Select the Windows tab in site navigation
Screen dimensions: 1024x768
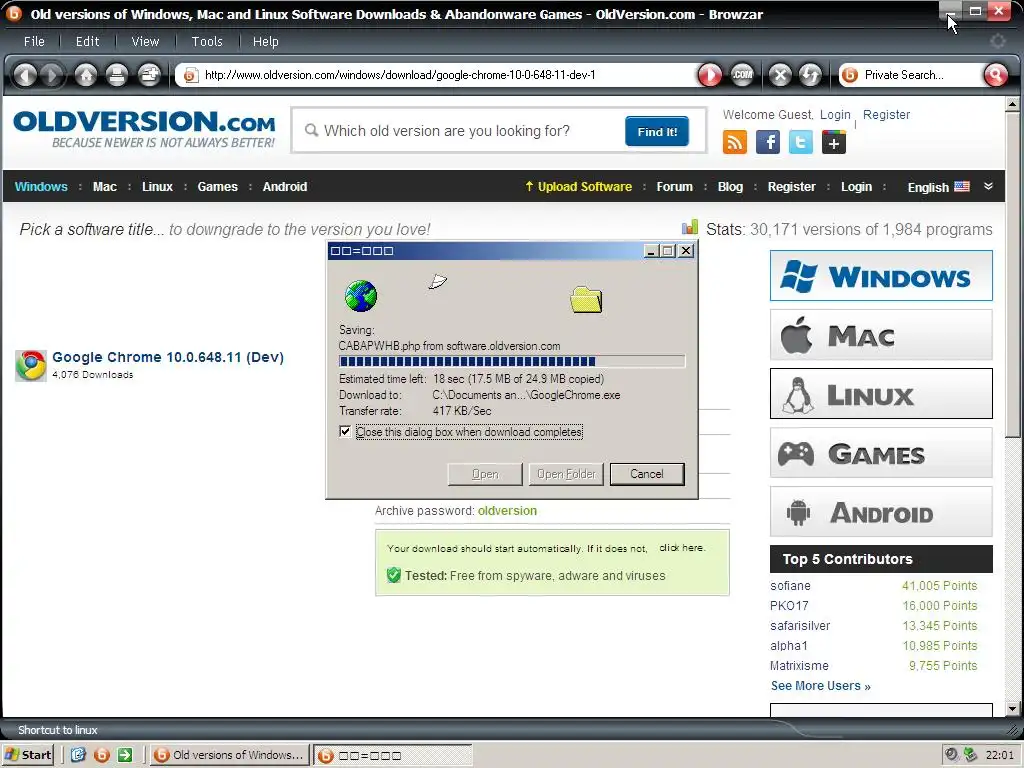tap(41, 187)
